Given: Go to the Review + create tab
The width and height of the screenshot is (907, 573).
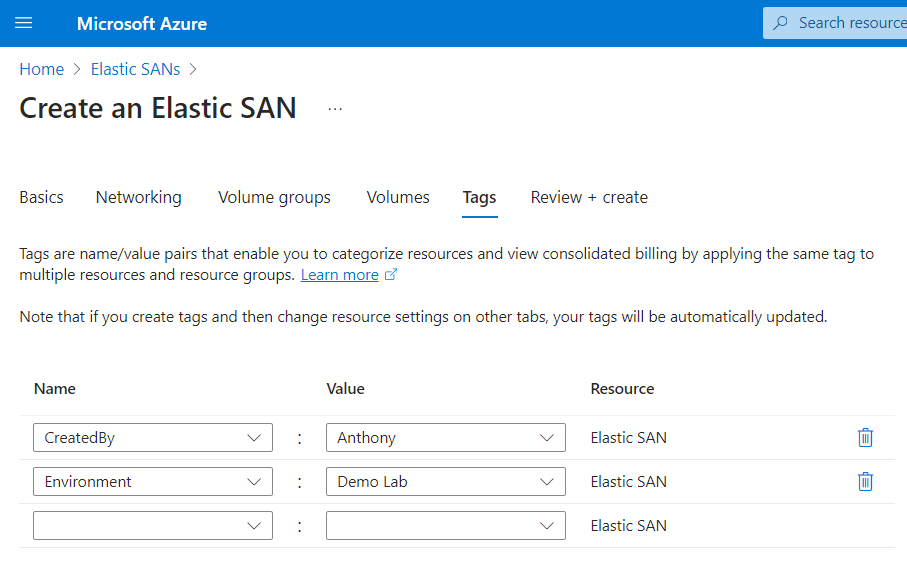Looking at the screenshot, I should point(589,198).
